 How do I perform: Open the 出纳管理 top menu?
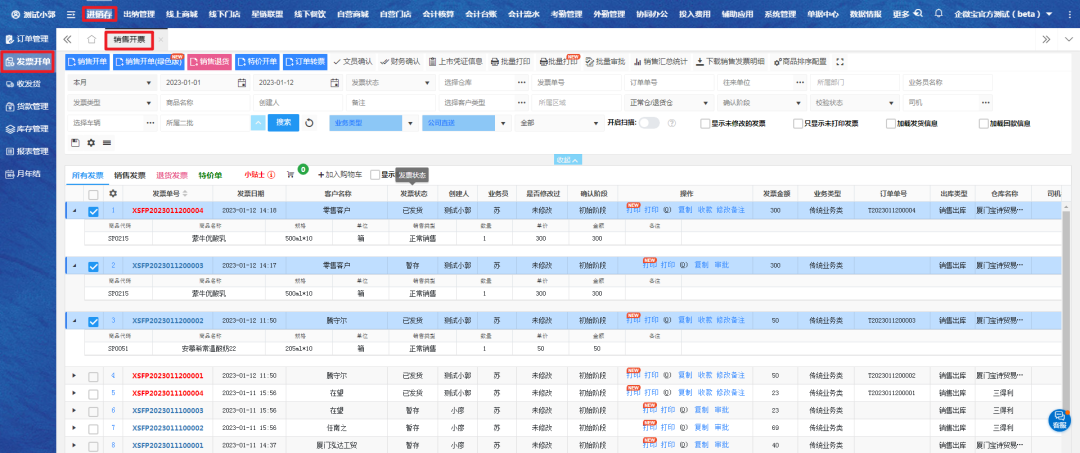pyautogui.click(x=138, y=15)
